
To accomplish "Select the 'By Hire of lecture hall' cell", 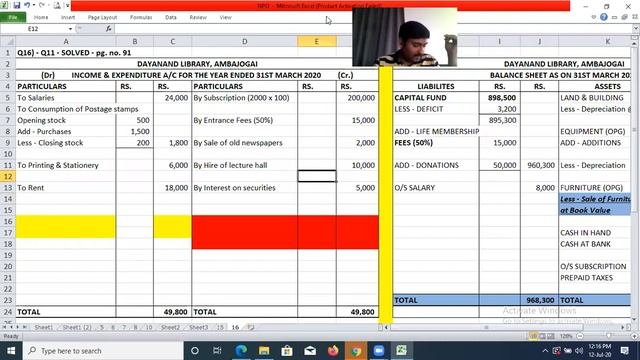I will [244, 165].
